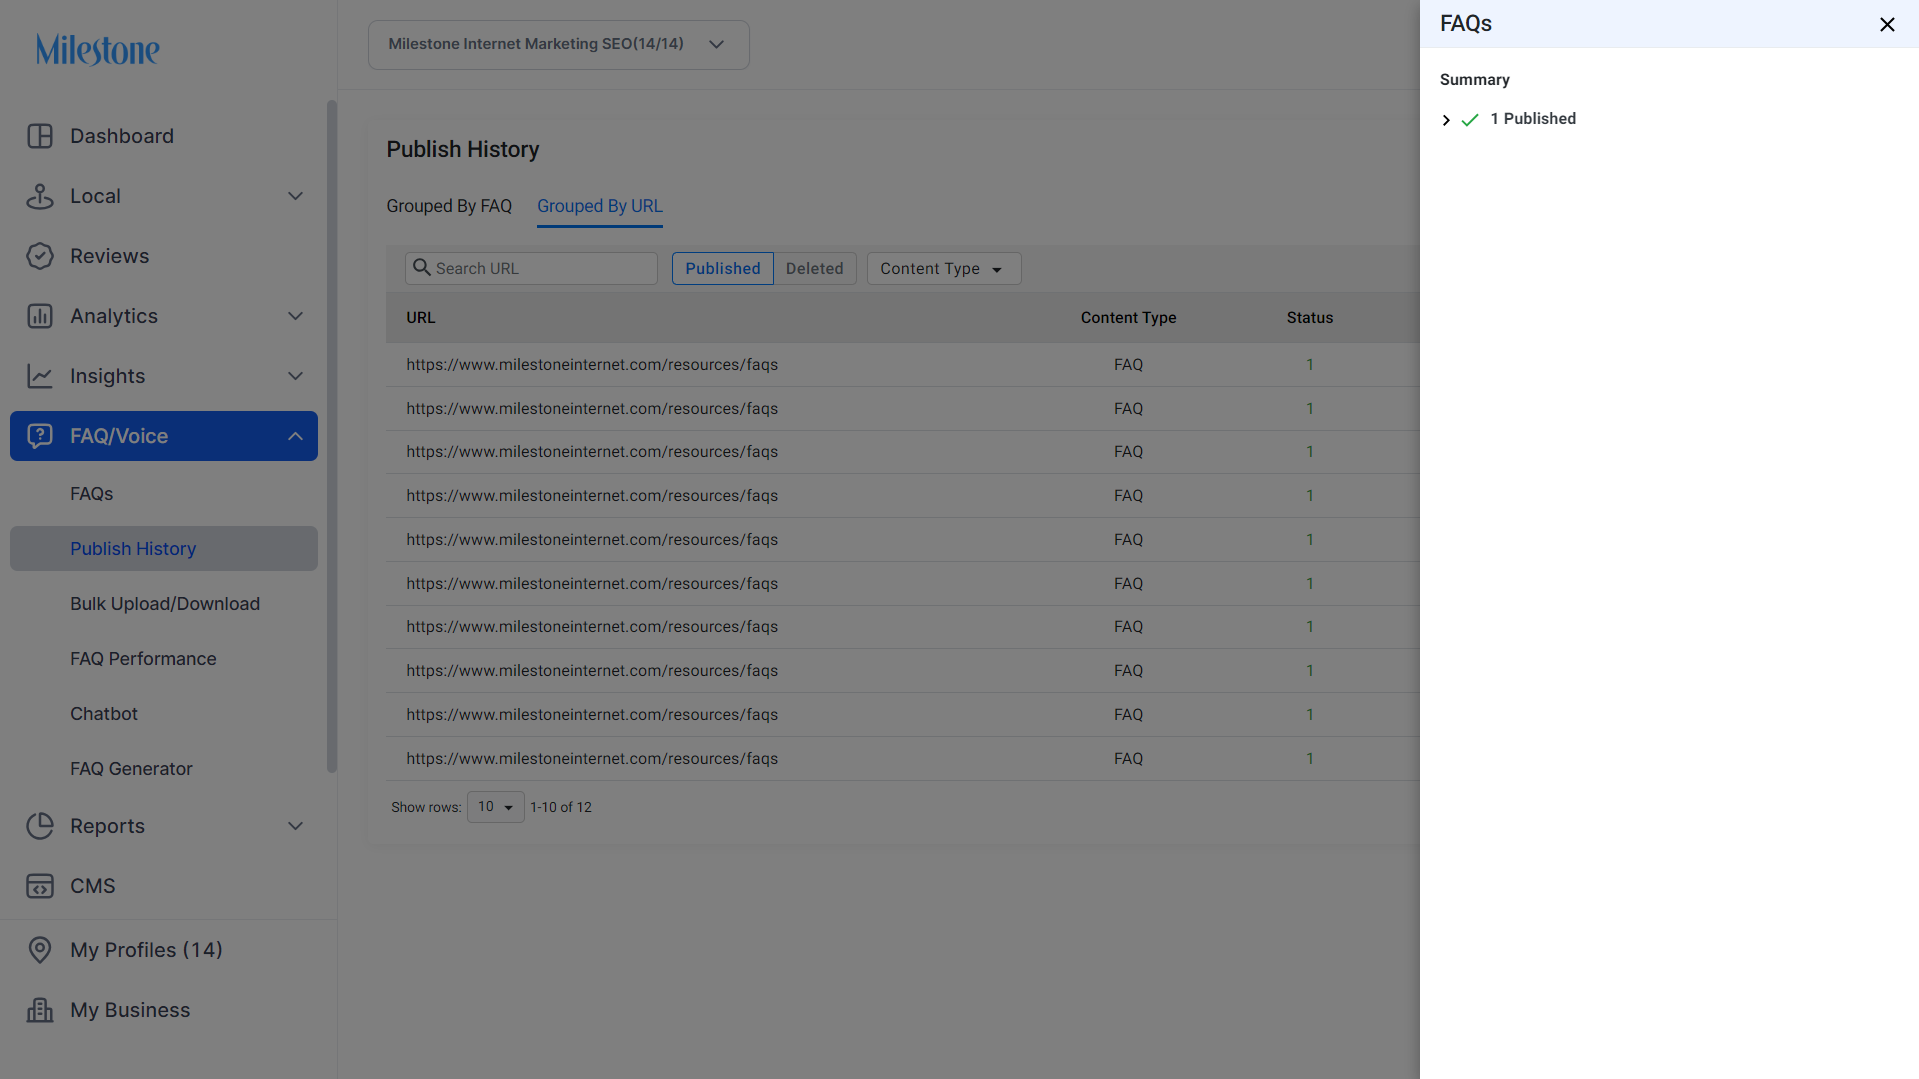Image resolution: width=1919 pixels, height=1079 pixels.
Task: Go to Dashboard label
Action: [122, 136]
